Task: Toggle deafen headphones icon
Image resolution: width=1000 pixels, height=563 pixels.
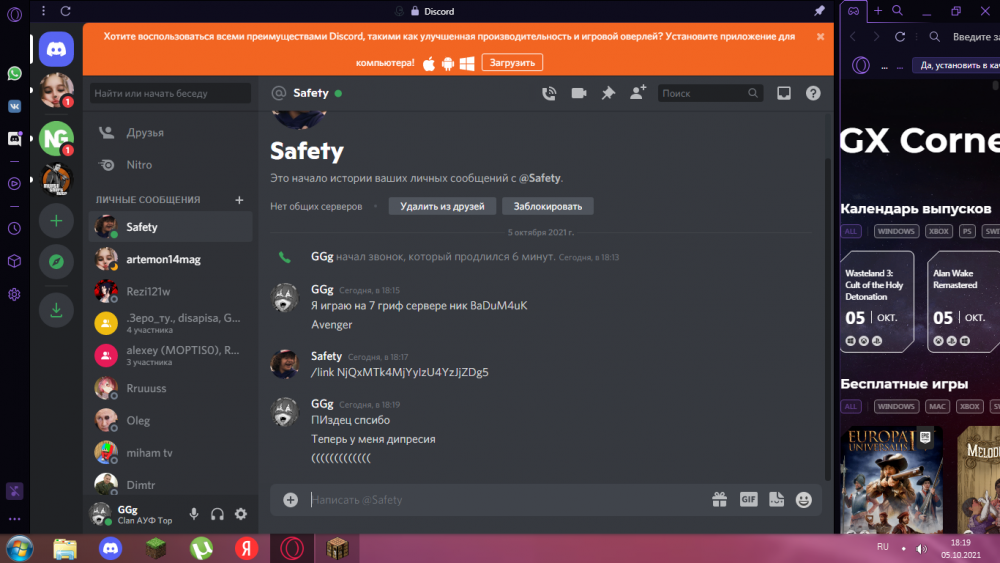Action: coord(217,514)
